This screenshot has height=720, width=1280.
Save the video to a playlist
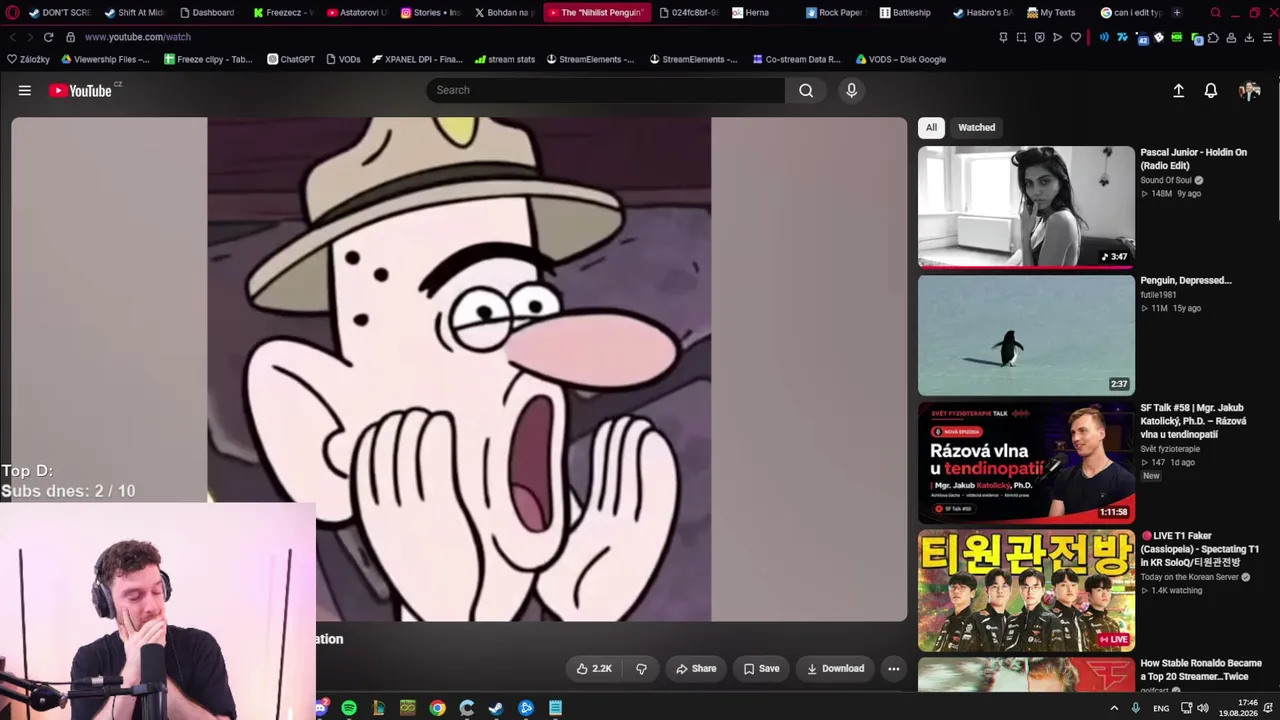tap(761, 669)
